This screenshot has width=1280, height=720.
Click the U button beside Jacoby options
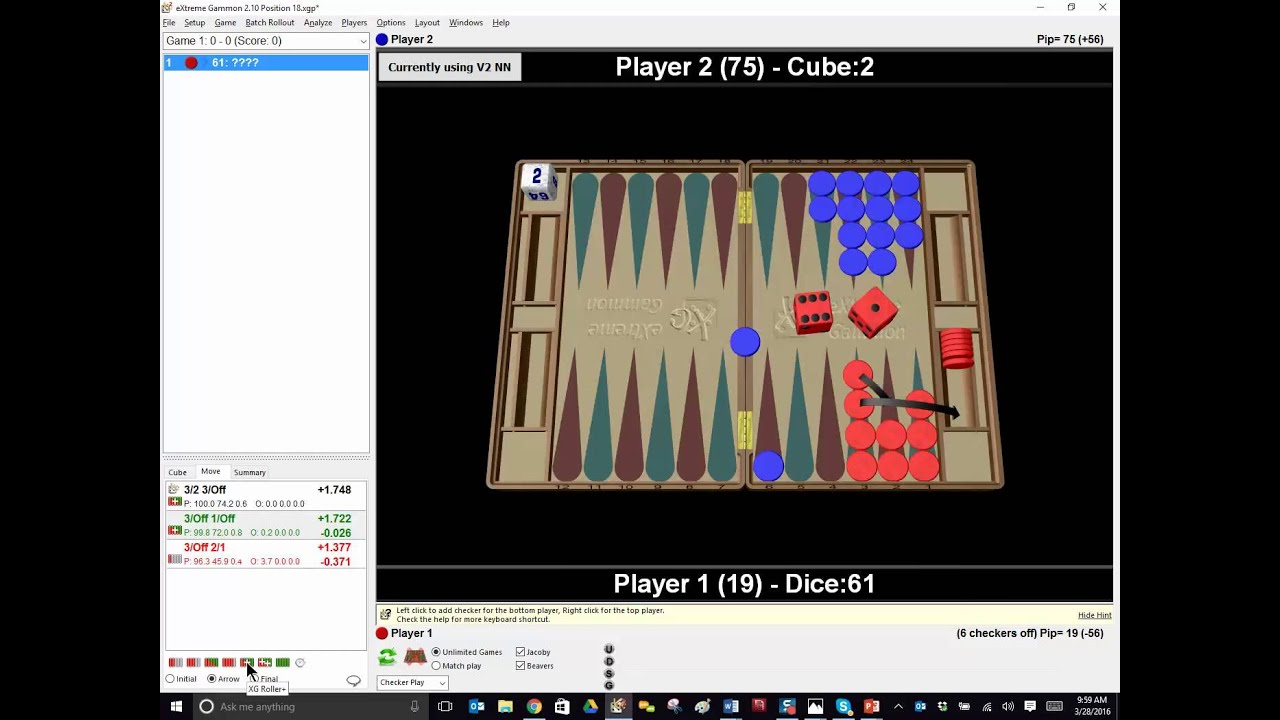click(x=608, y=650)
